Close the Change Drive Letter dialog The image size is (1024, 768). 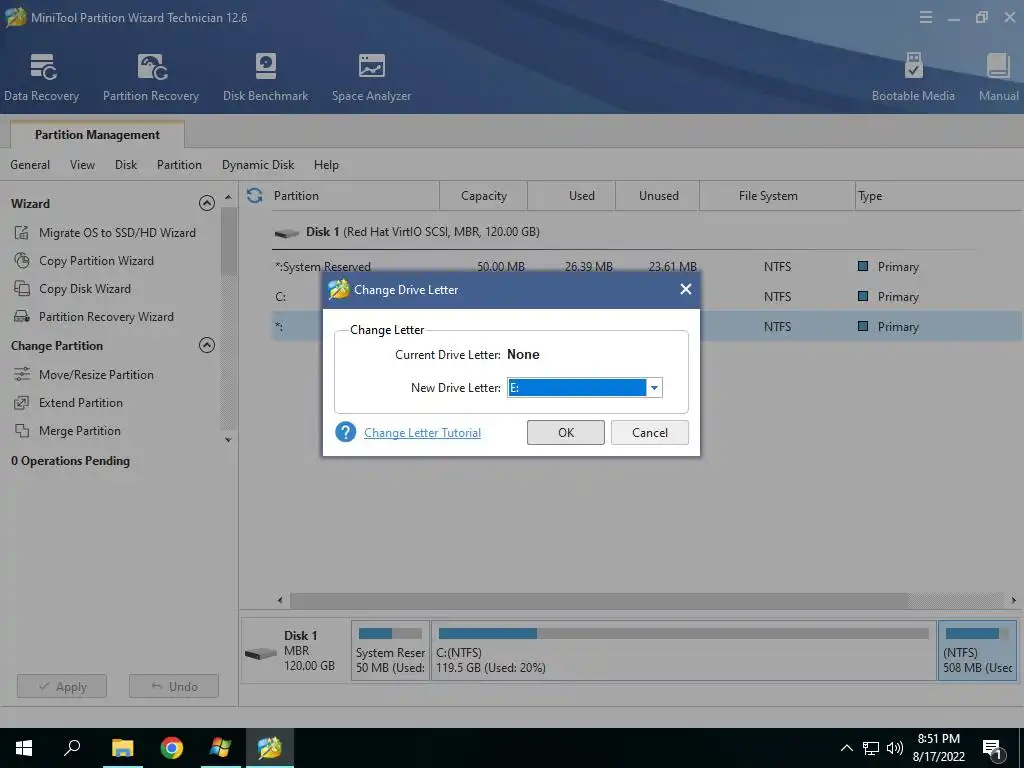pos(686,289)
